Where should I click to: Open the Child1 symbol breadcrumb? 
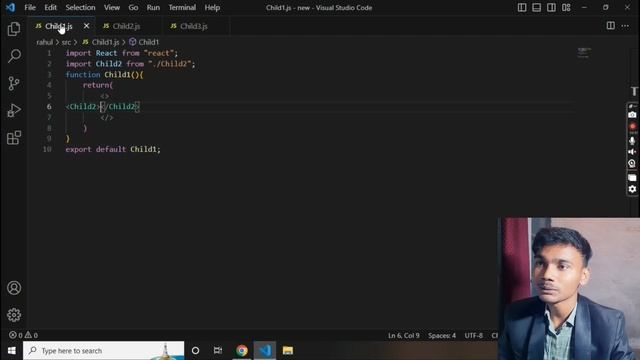click(x=144, y=42)
